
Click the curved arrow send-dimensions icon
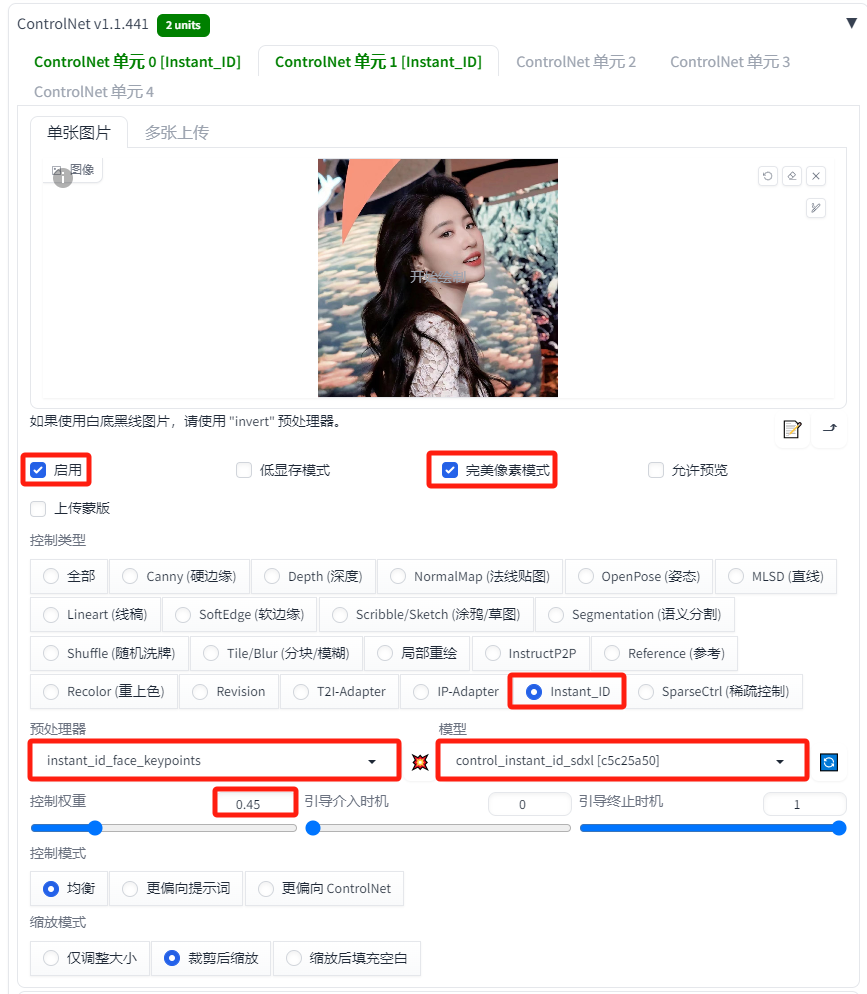(x=830, y=429)
